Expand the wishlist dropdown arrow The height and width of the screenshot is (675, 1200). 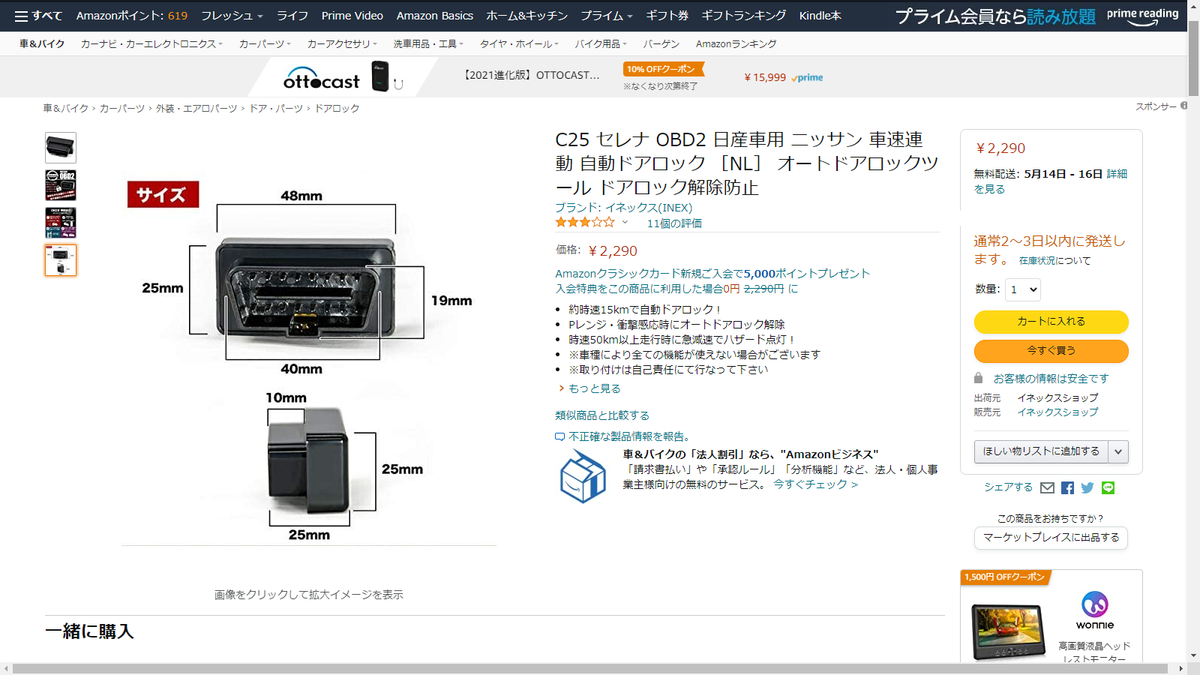[1119, 451]
